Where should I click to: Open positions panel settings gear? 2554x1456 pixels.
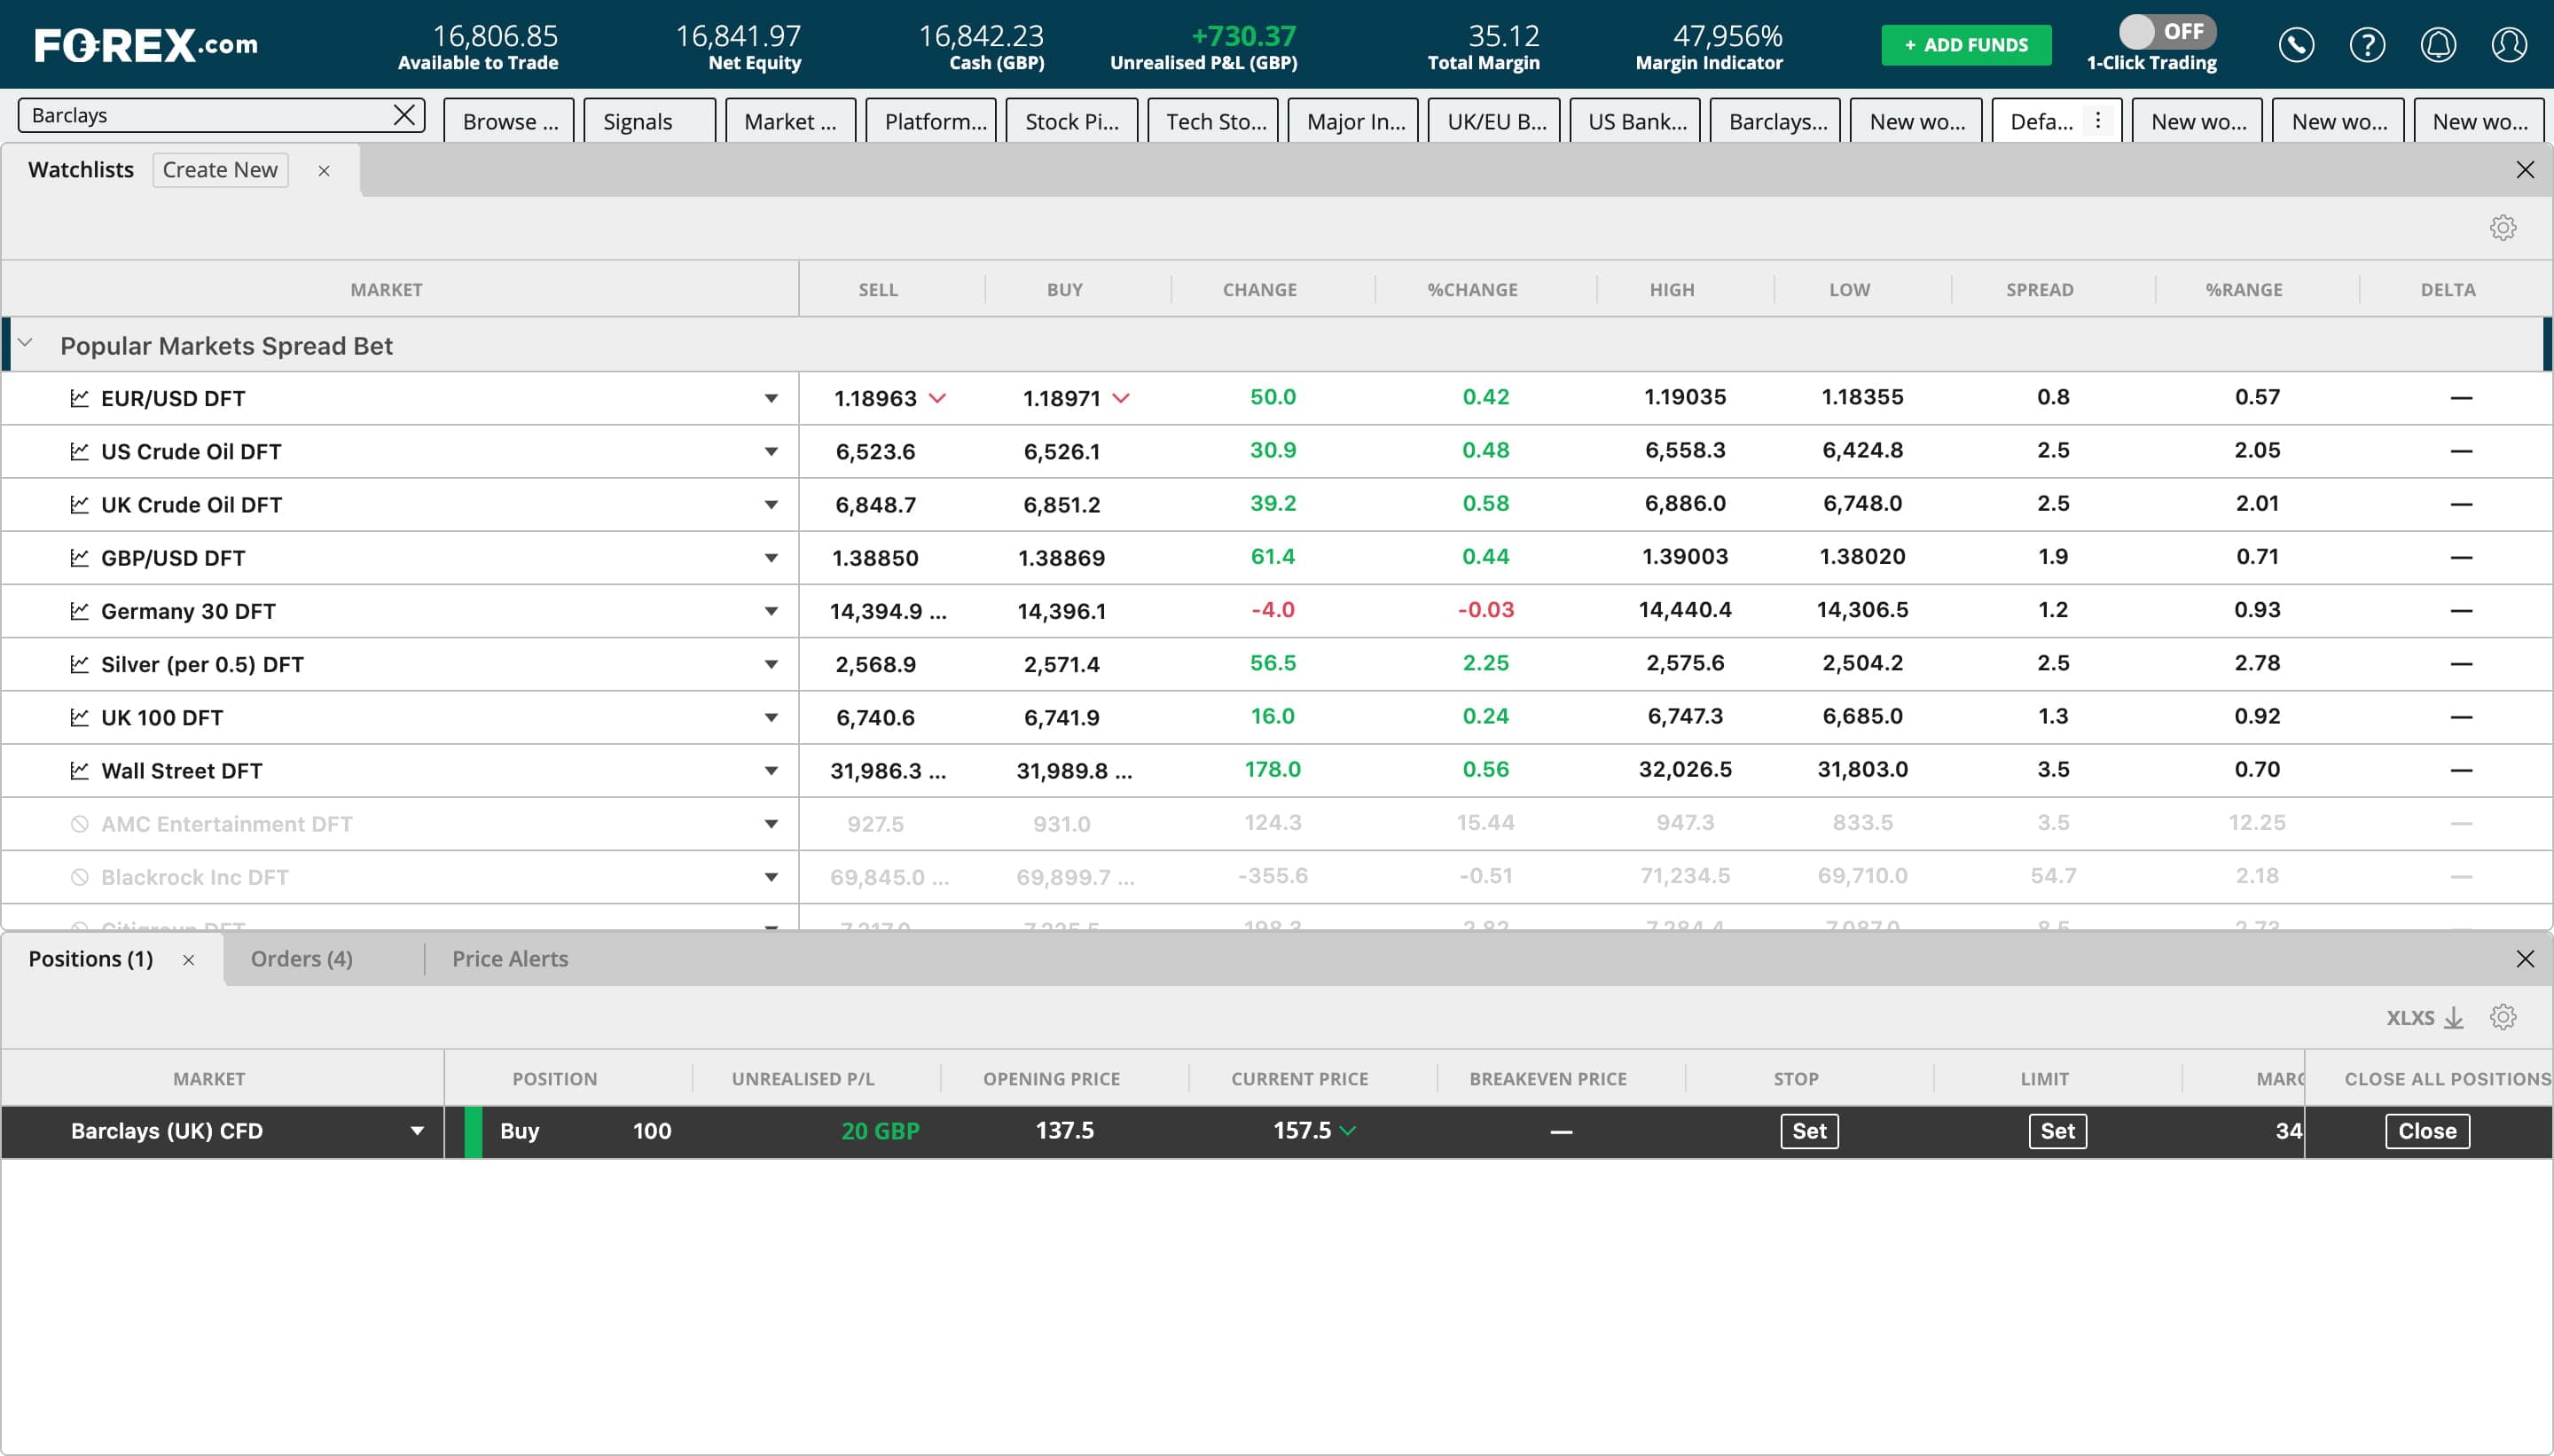(x=2503, y=1017)
